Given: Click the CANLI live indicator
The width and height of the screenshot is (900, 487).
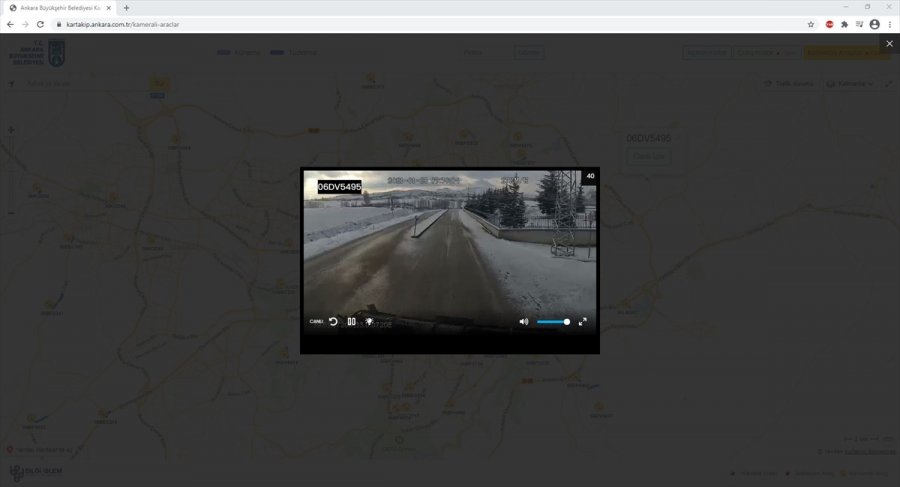Looking at the screenshot, I should 316,322.
